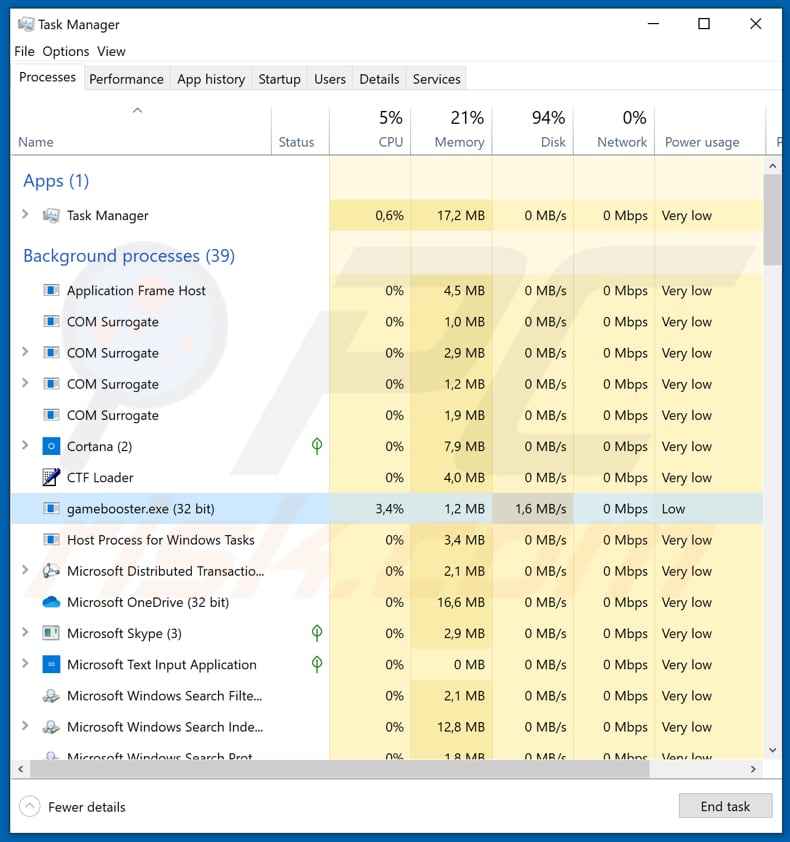
Task: Click Microsoft Skype's green leaf status icon
Action: pyautogui.click(x=317, y=633)
